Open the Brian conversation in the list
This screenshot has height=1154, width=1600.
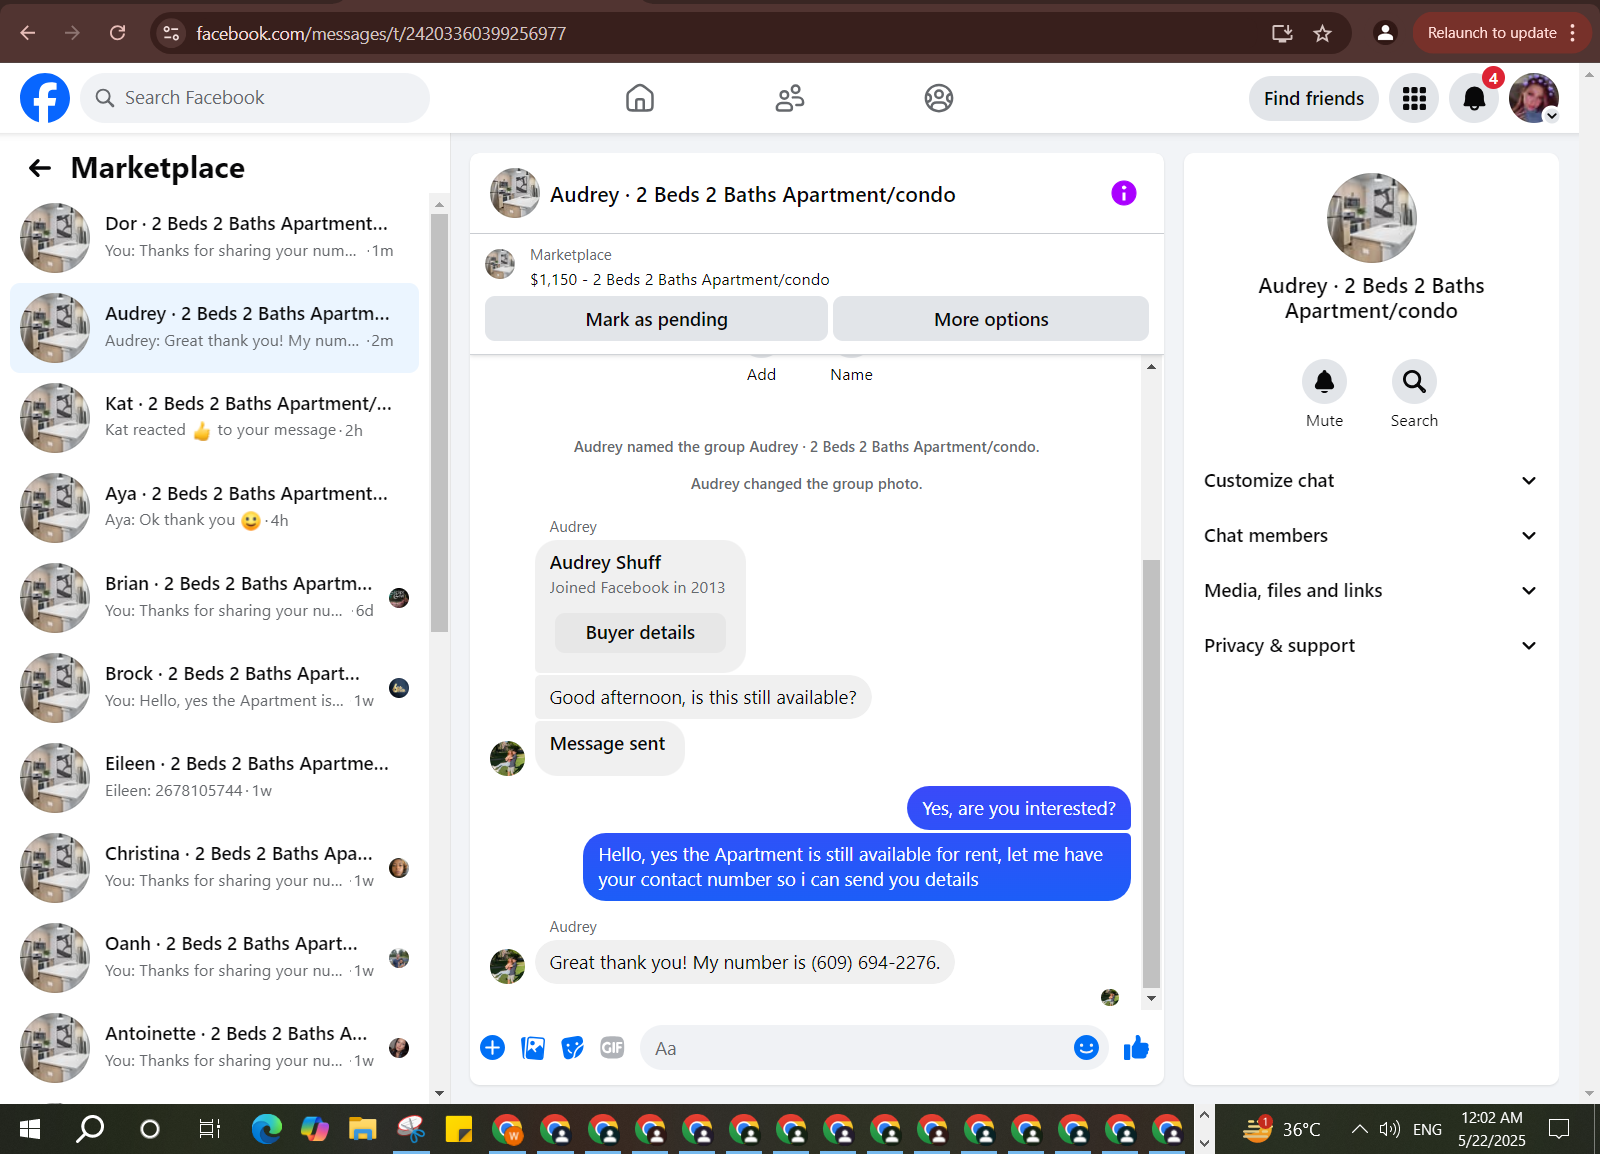coord(214,598)
